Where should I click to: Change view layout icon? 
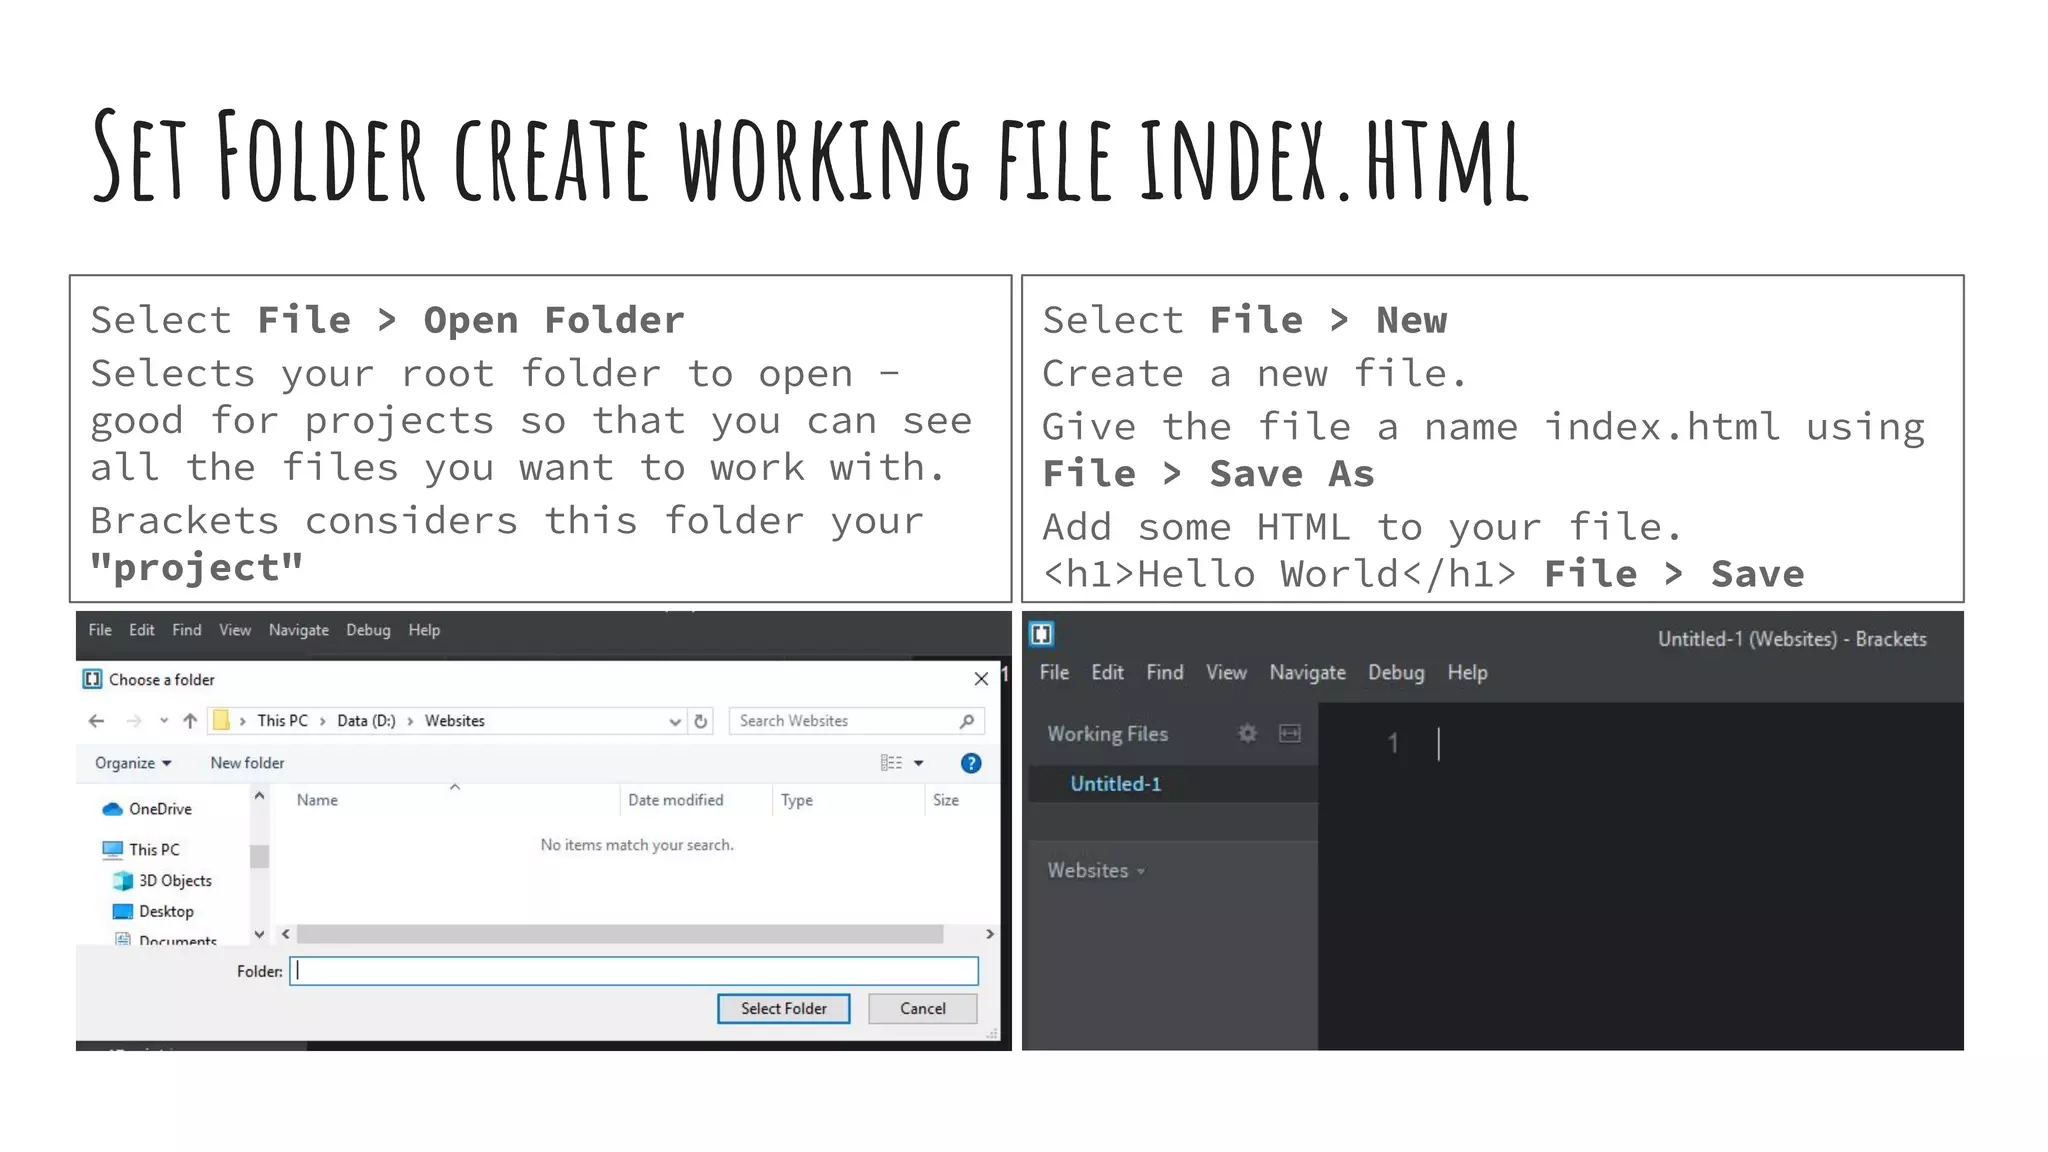pyautogui.click(x=891, y=763)
